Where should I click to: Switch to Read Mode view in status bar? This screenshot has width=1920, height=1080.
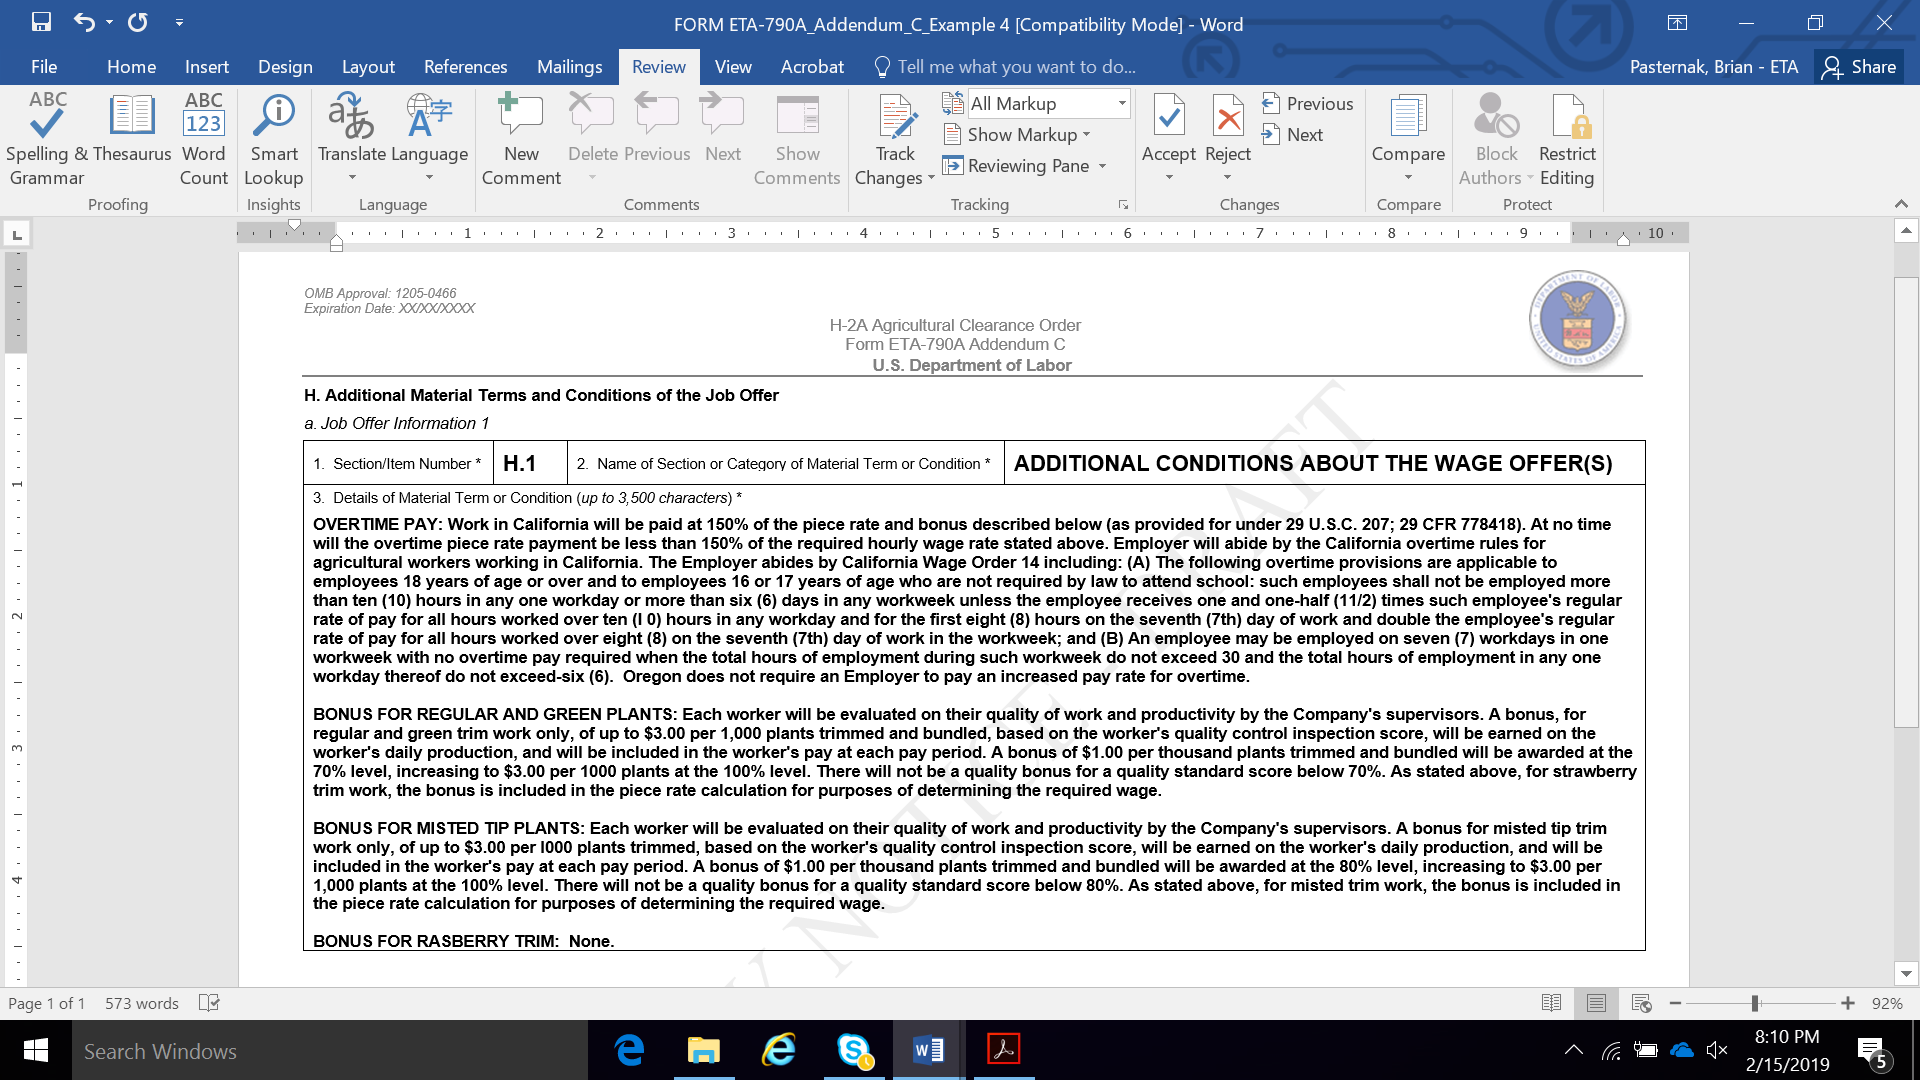point(1551,1003)
